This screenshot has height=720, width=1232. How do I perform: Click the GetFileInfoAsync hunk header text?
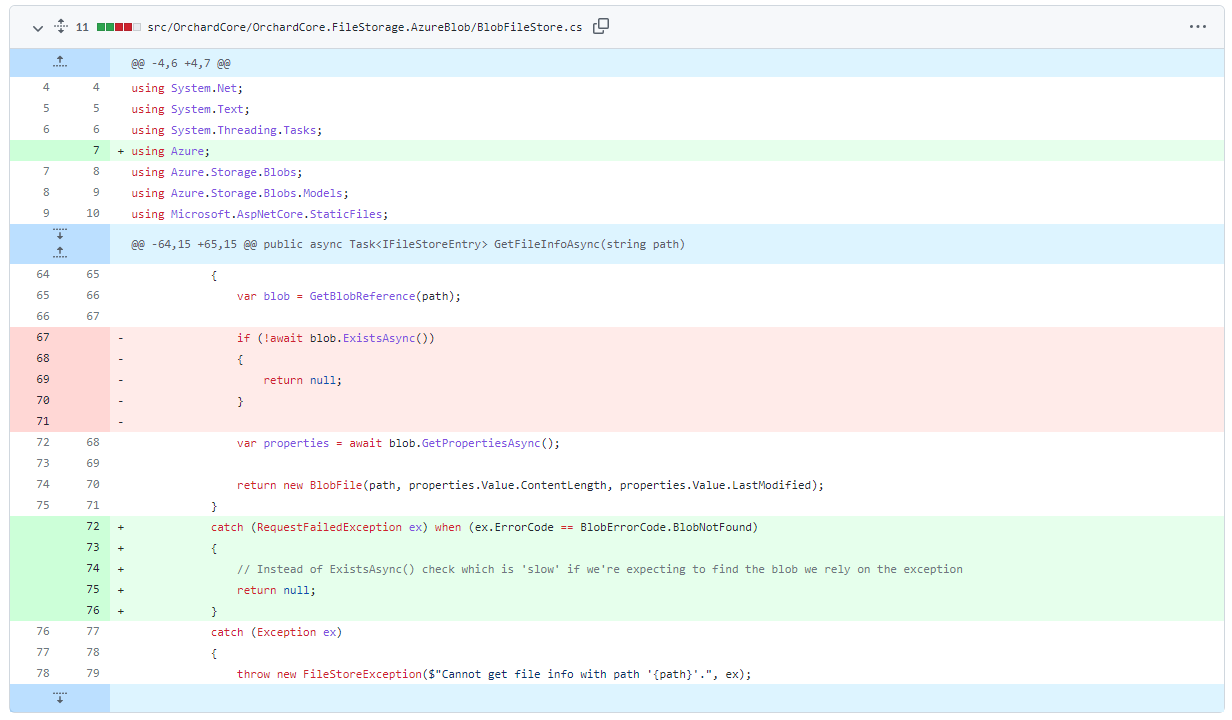tap(408, 245)
